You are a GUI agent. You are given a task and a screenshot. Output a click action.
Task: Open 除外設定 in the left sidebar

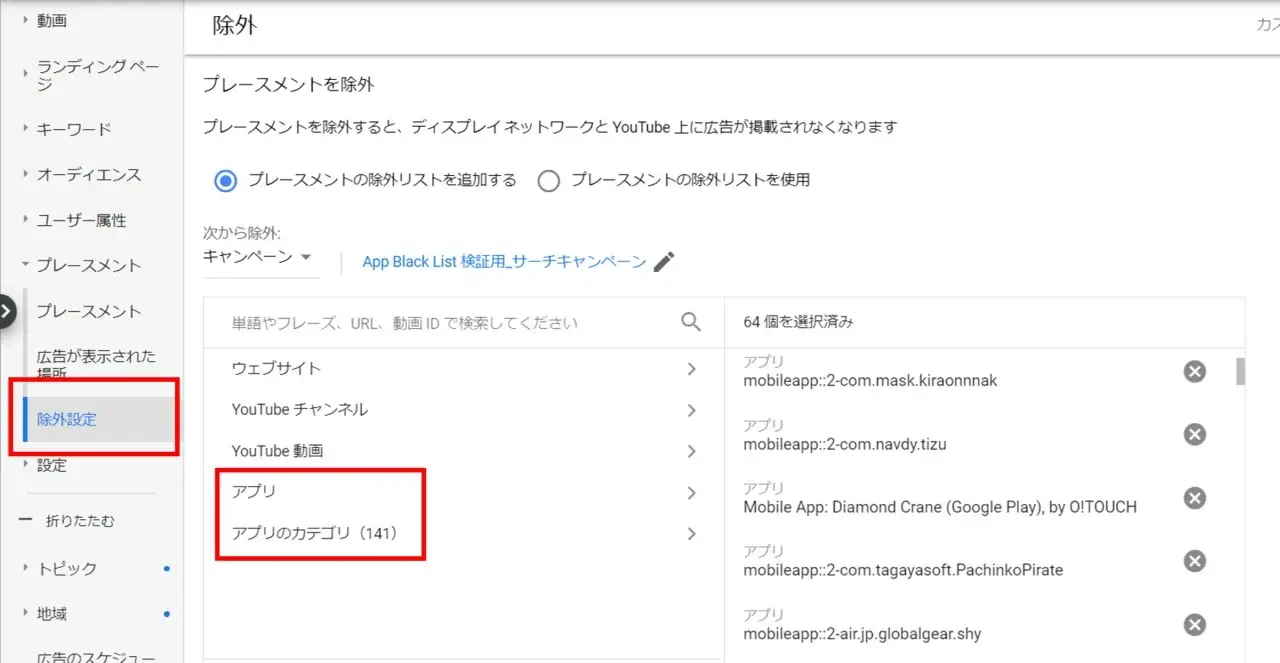(x=67, y=420)
